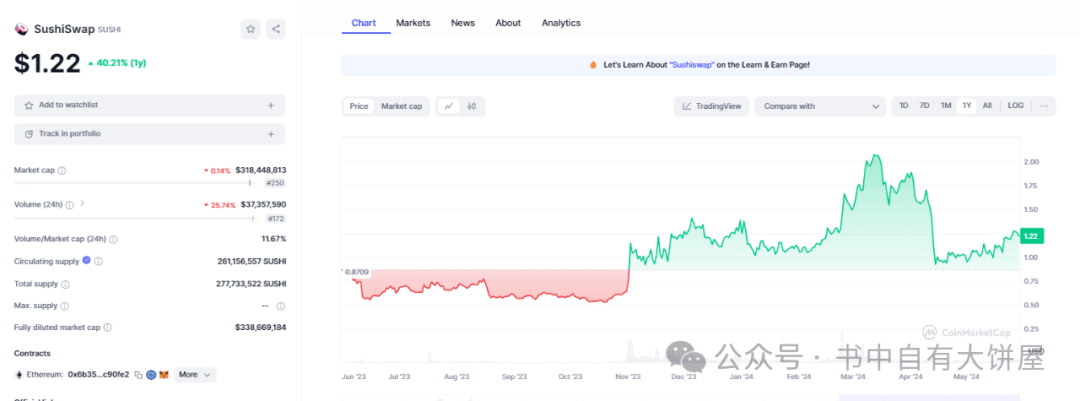Viewport: 1080px width, 401px height.
Task: Set chart range to 1M
Action: point(946,105)
